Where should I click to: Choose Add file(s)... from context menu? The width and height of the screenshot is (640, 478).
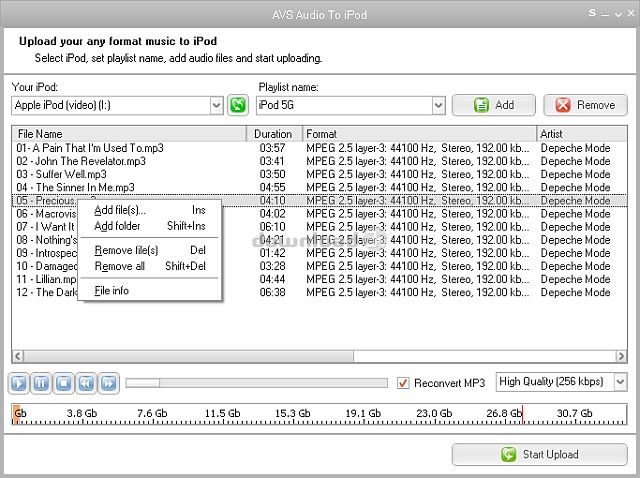(x=150, y=210)
